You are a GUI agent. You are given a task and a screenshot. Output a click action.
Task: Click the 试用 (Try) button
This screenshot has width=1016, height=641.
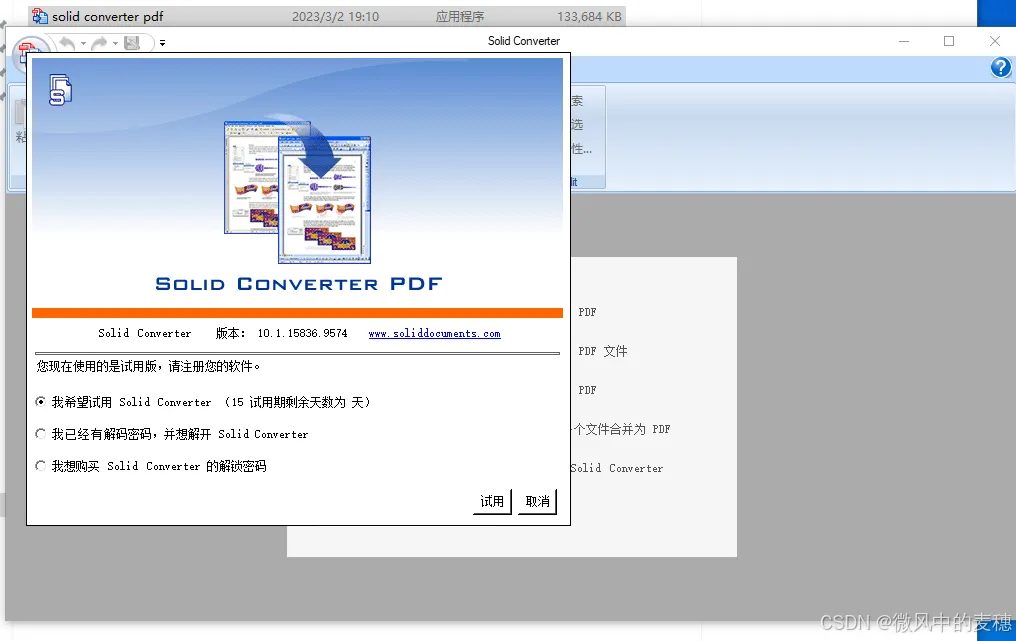[492, 502]
